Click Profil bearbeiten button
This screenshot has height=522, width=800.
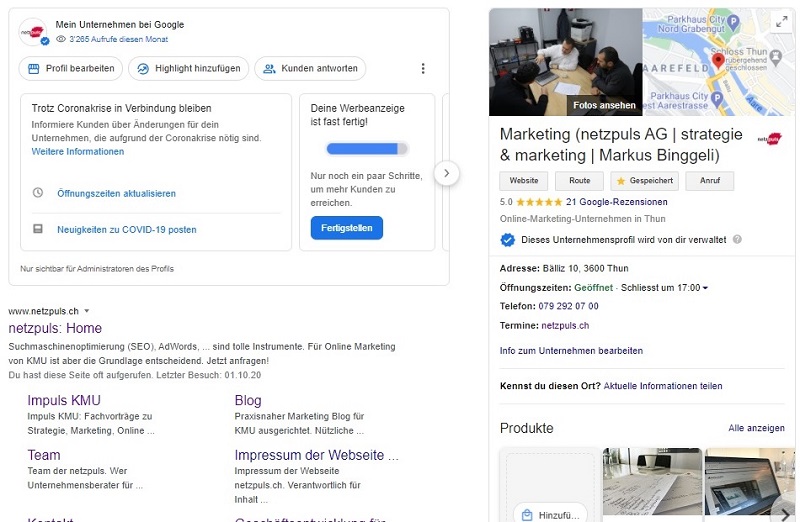[x=71, y=68]
